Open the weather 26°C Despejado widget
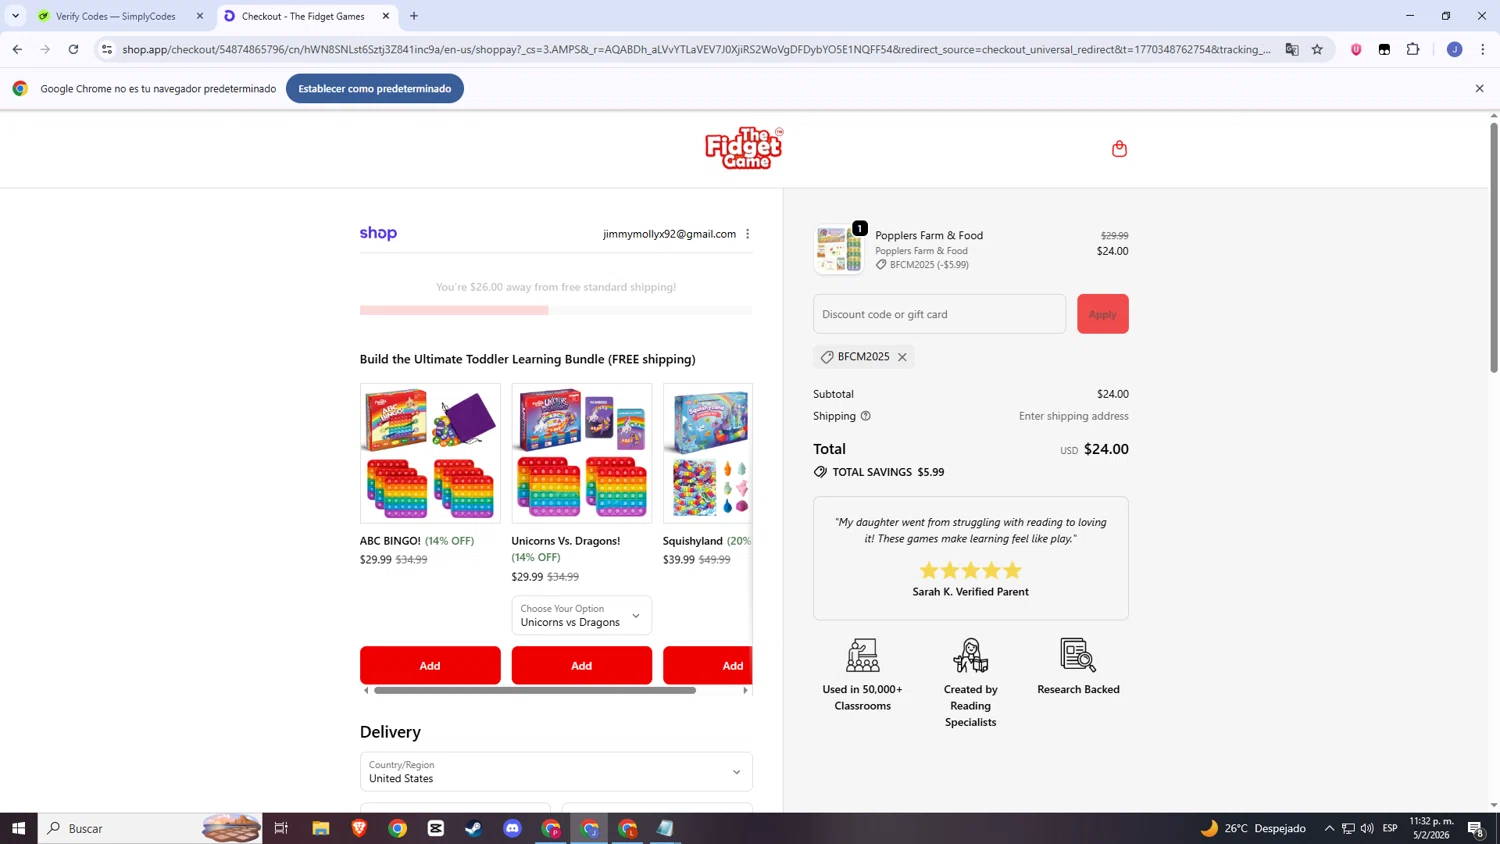Image resolution: width=1500 pixels, height=844 pixels. pos(1253,828)
